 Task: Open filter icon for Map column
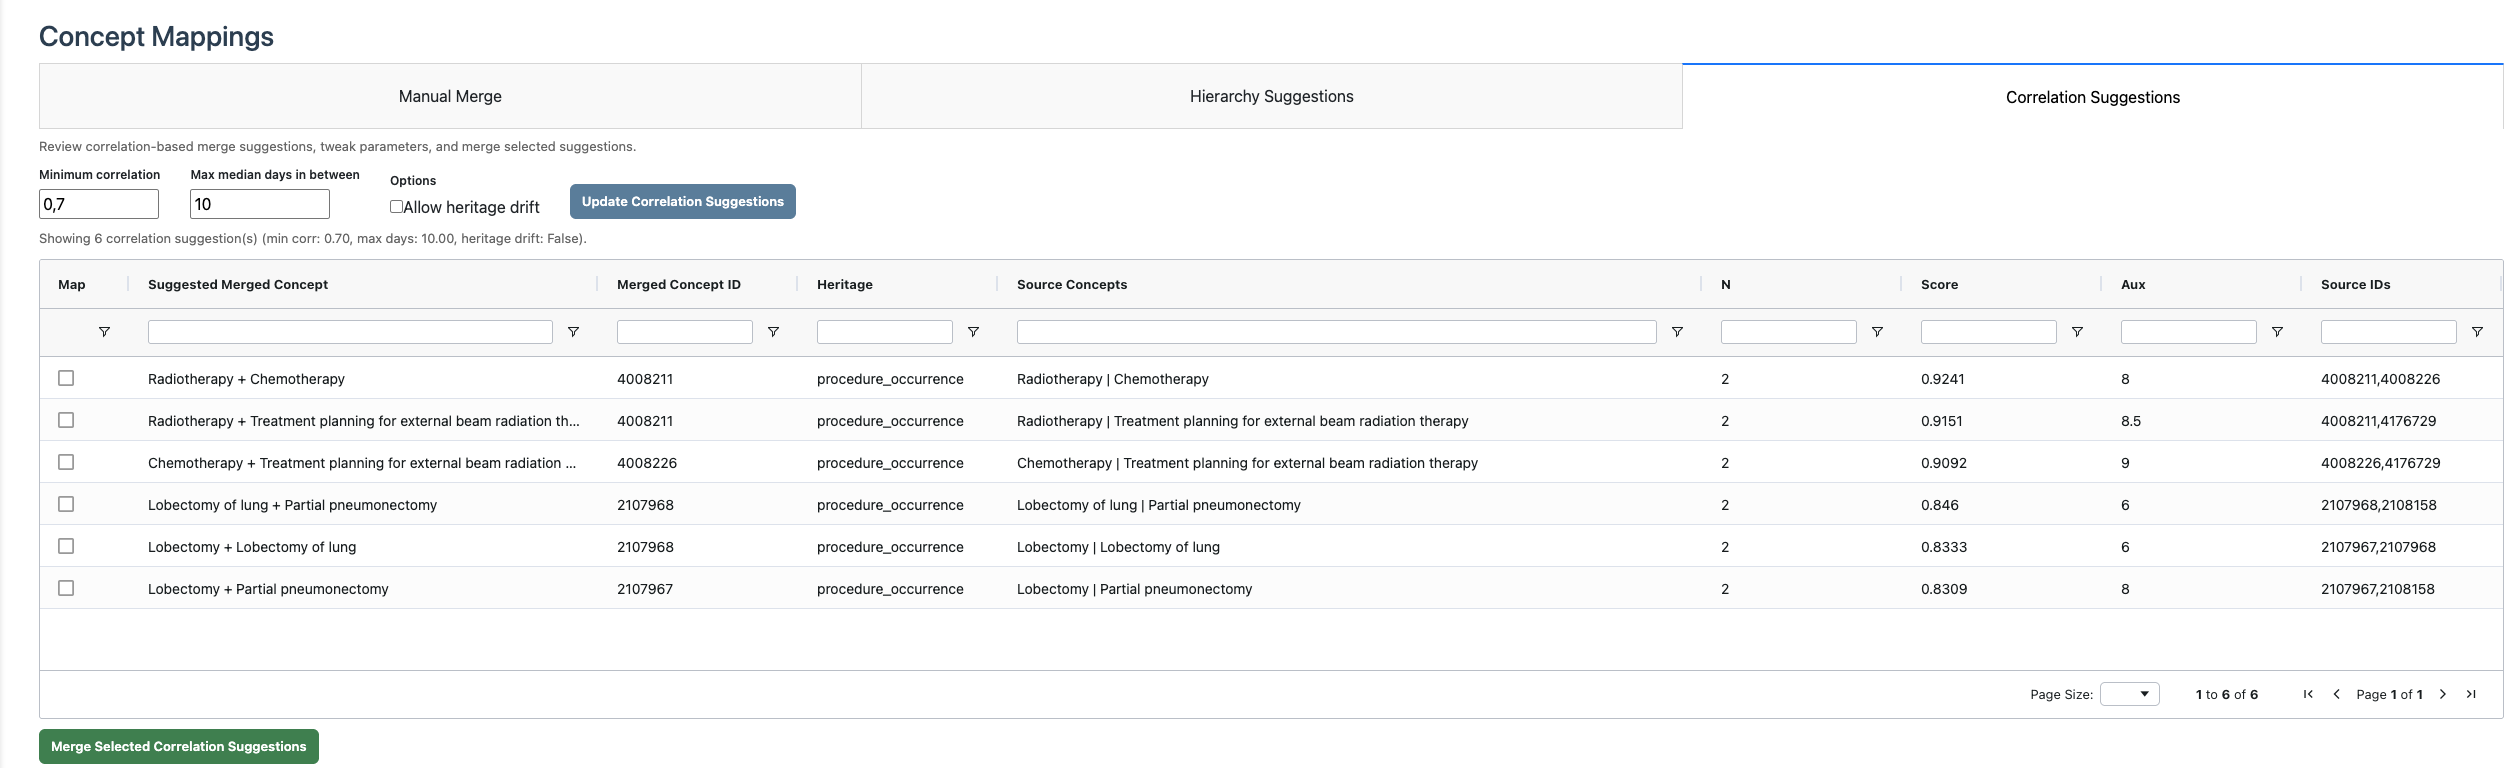coord(104,332)
